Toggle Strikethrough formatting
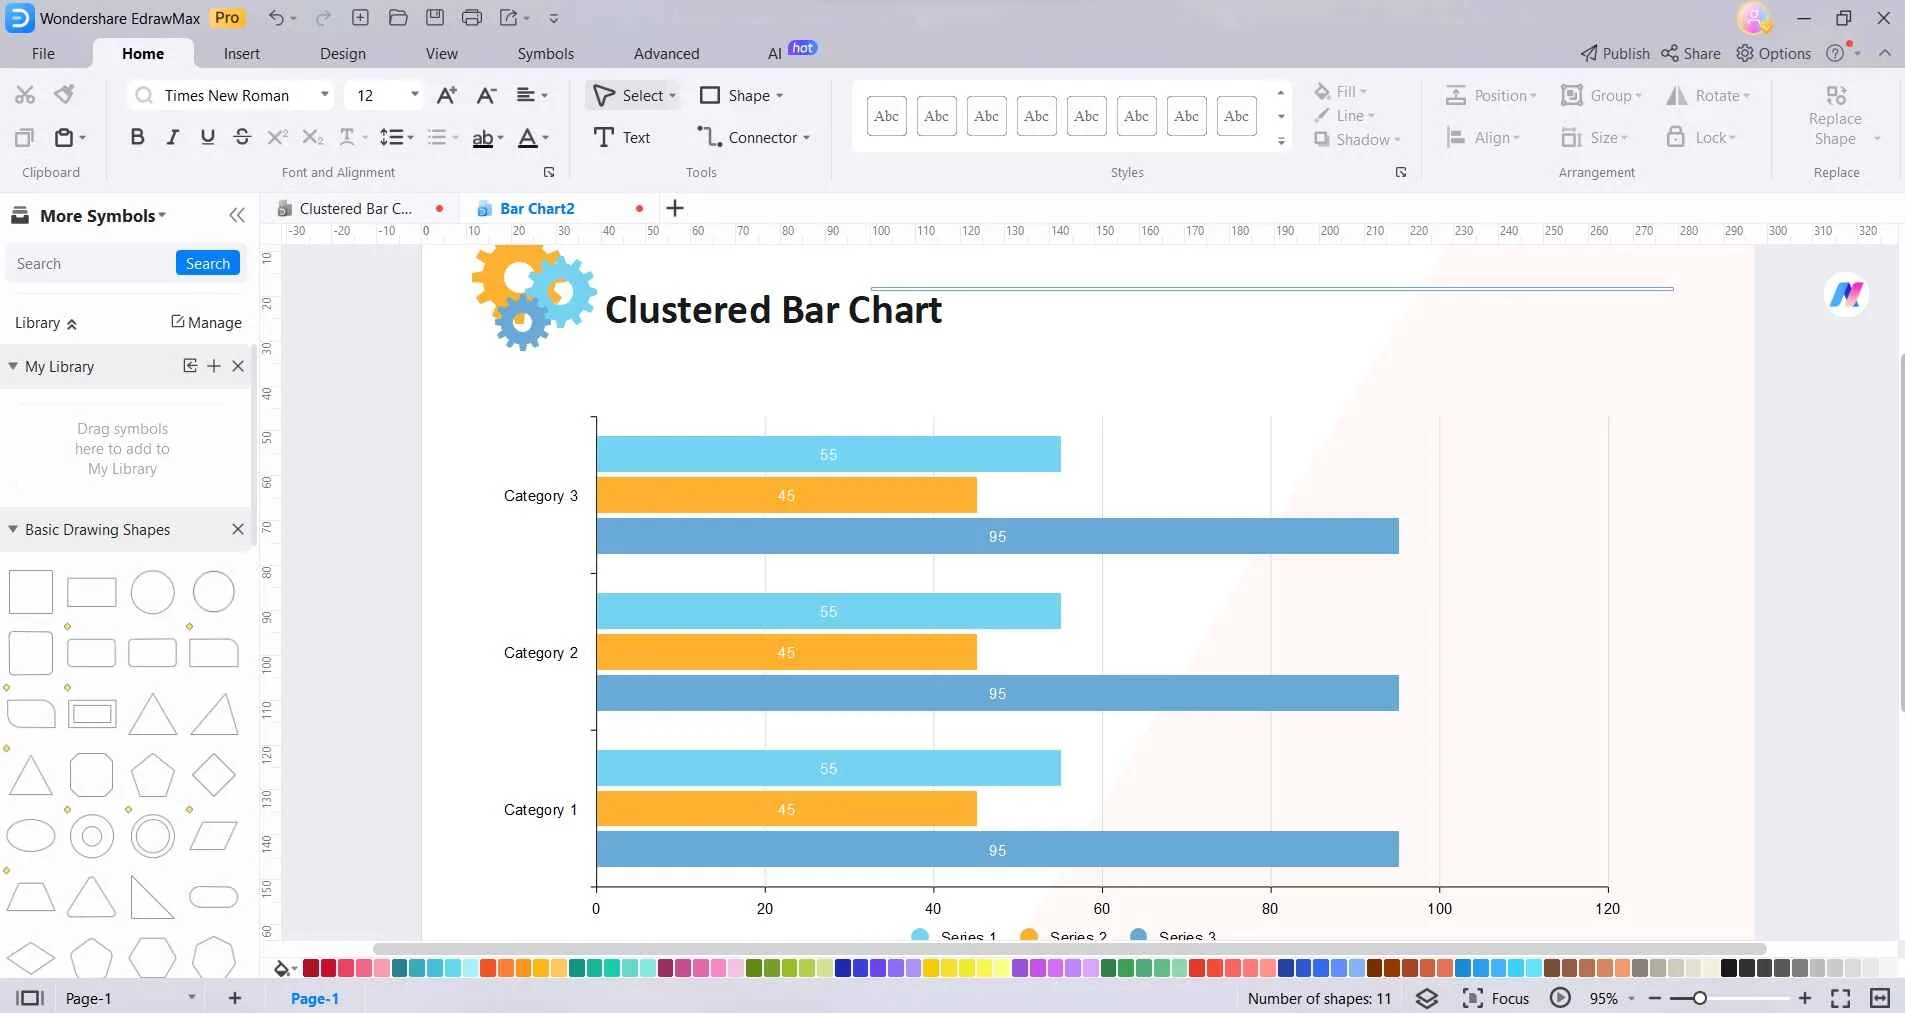The width and height of the screenshot is (1905, 1013). [x=242, y=137]
